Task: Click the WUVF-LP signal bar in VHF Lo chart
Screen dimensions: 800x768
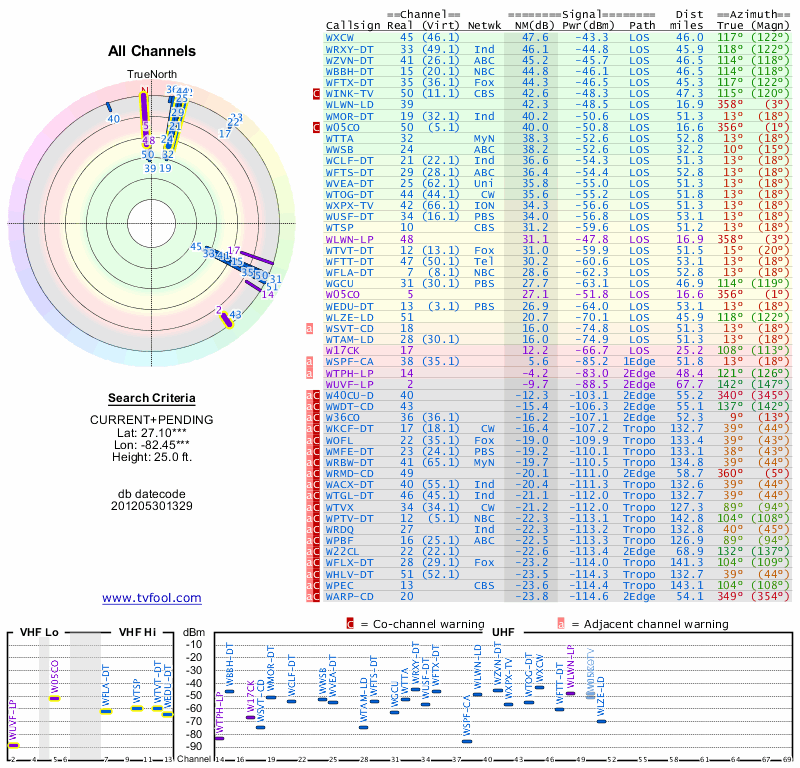Action: point(13,746)
